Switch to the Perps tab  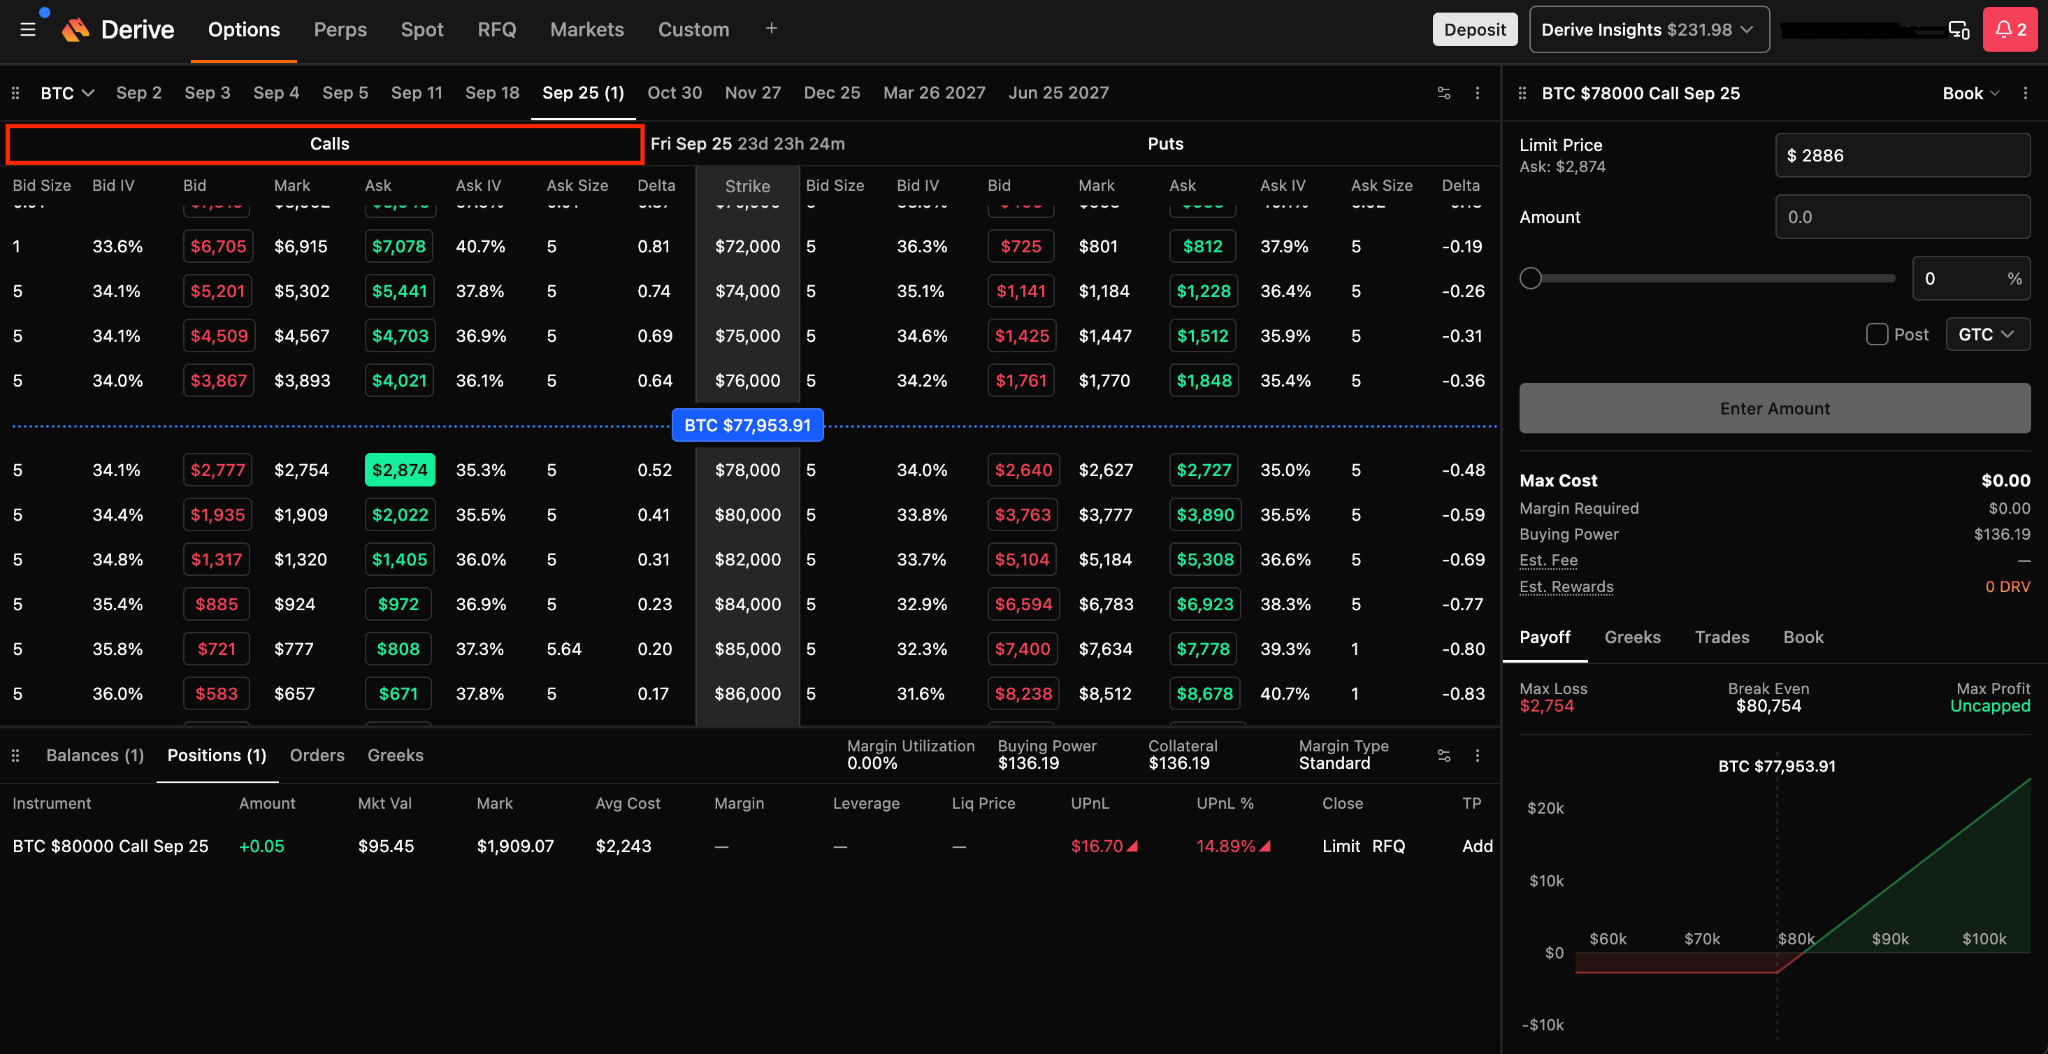click(x=340, y=30)
